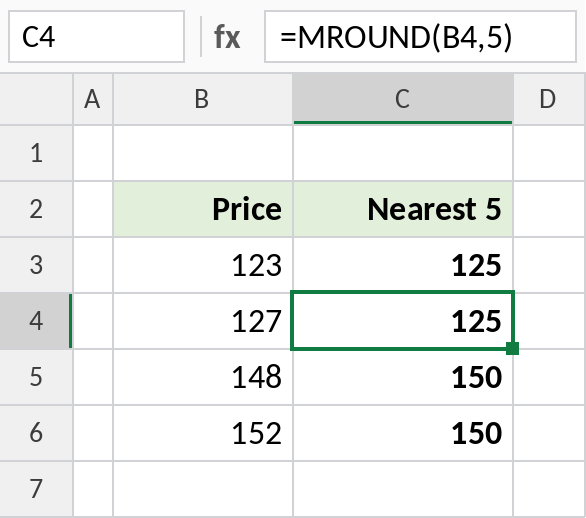Viewport: 586px width, 518px height.
Task: Select the cell containing 148
Action: tap(203, 377)
